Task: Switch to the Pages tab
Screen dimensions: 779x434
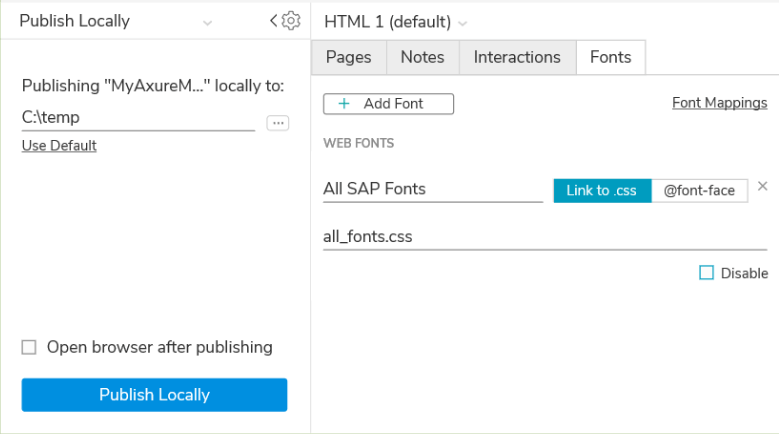Action: point(349,58)
